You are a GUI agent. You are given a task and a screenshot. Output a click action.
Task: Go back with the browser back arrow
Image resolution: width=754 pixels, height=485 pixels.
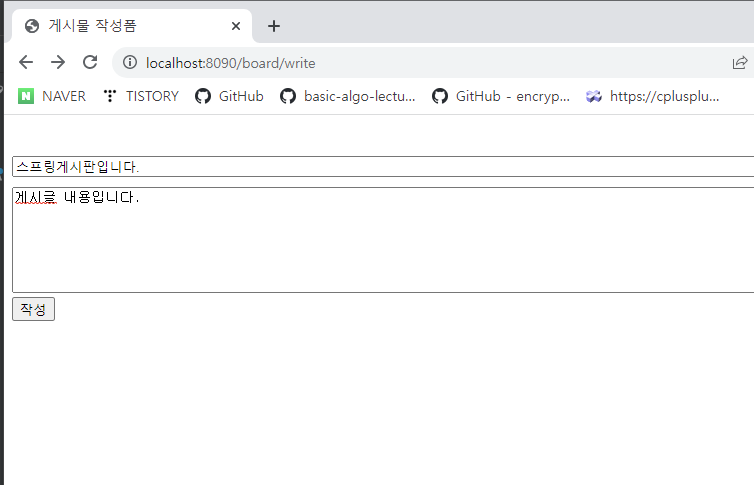coord(26,62)
